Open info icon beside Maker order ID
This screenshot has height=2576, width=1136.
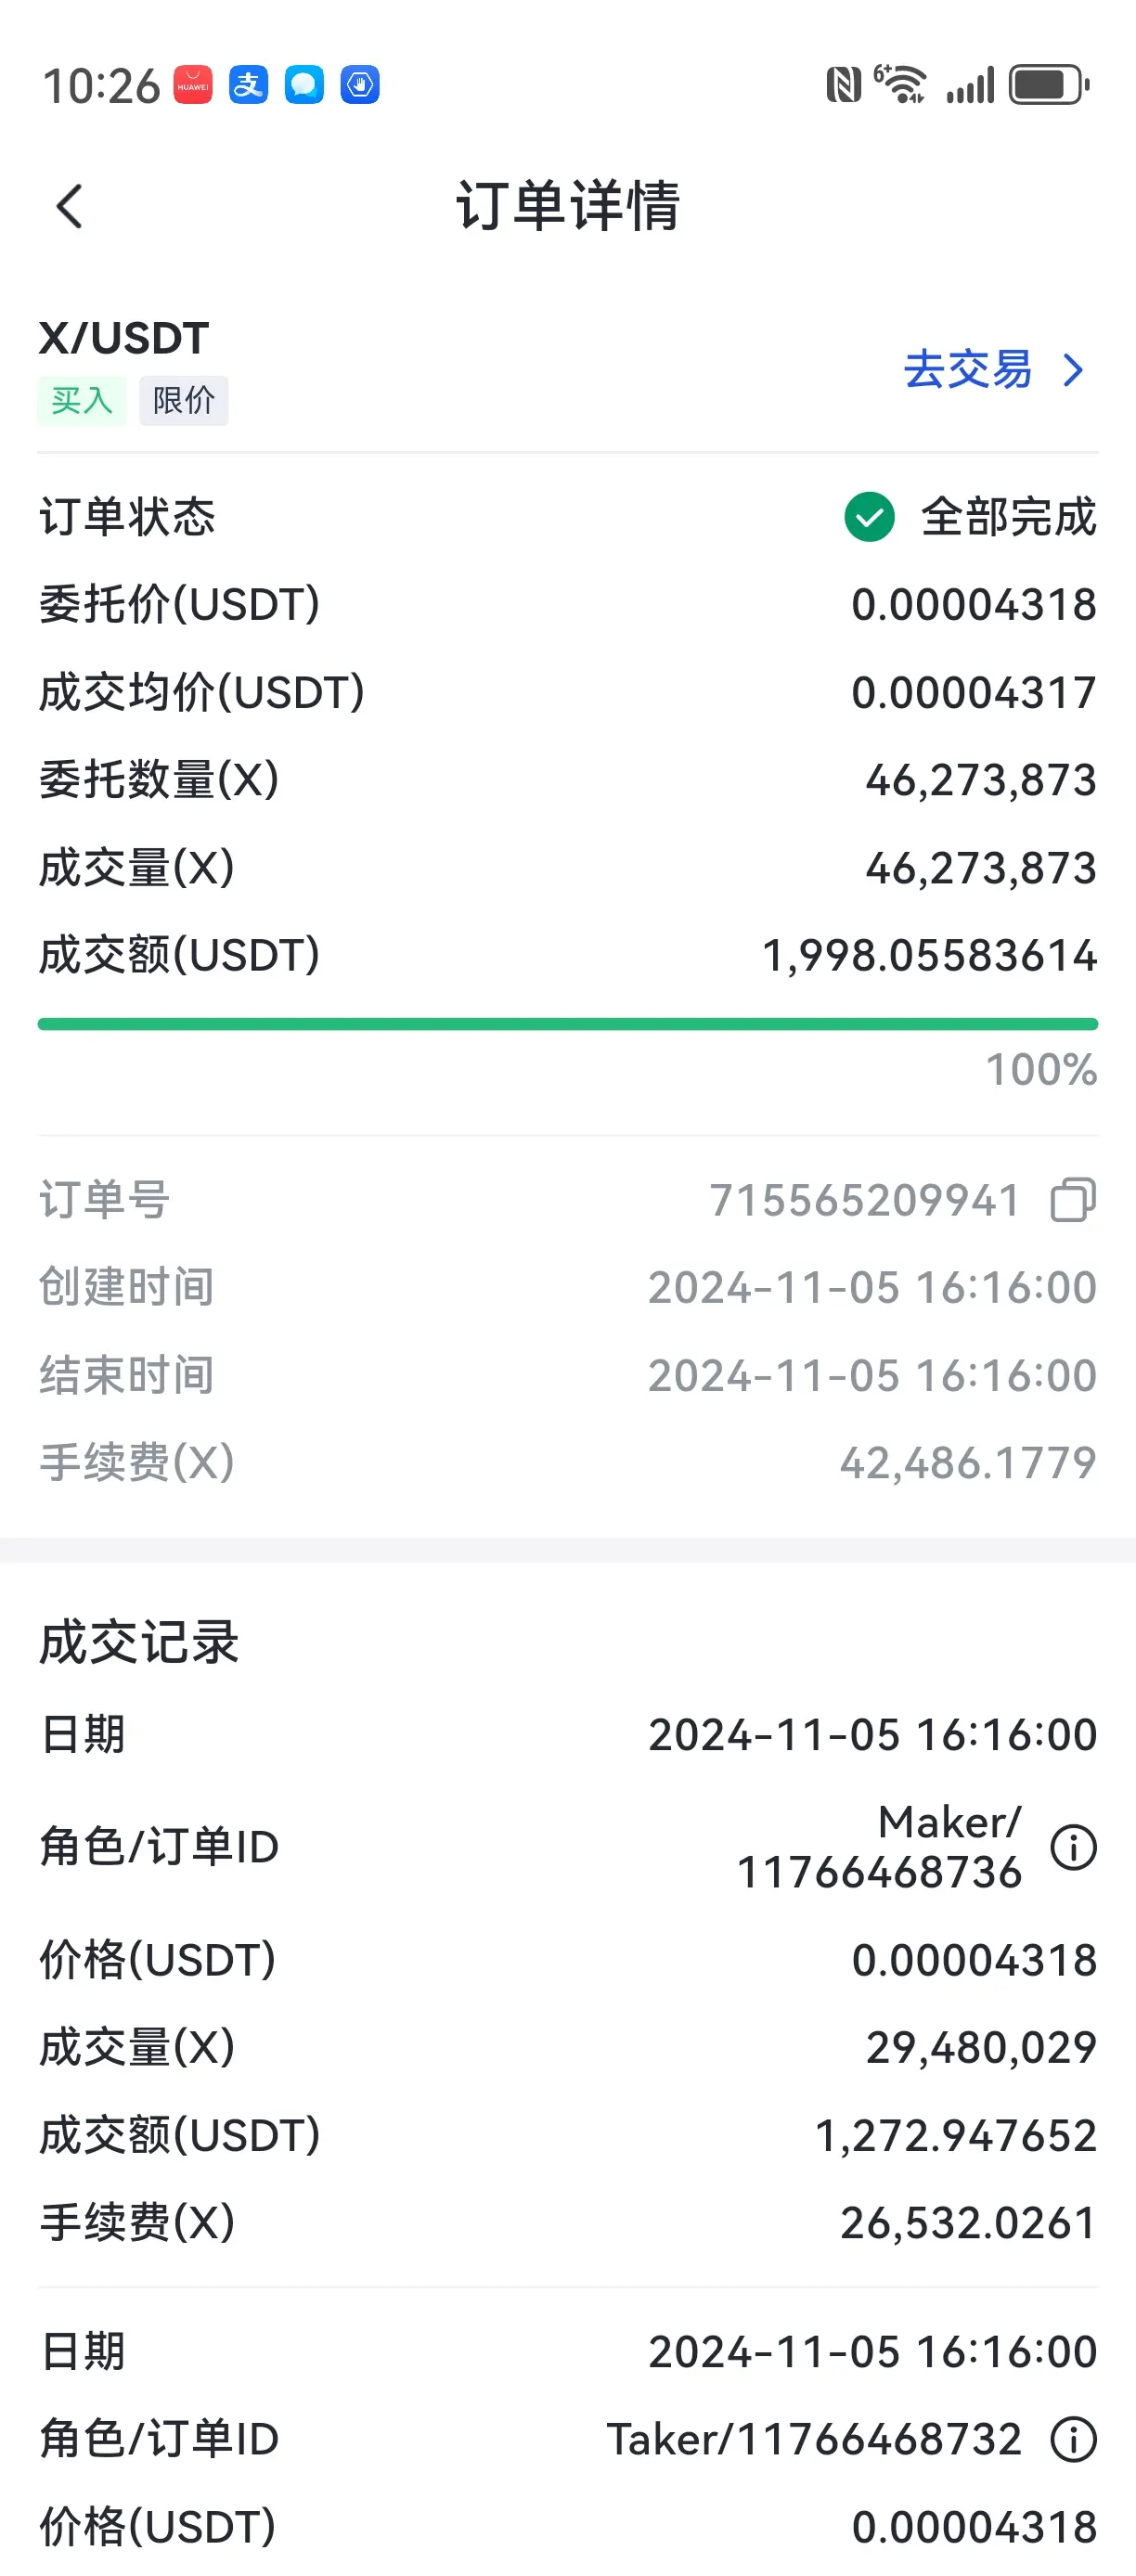coord(1073,1846)
